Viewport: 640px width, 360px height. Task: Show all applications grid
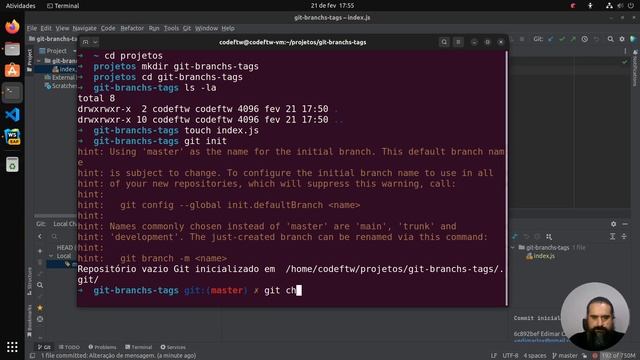(x=12, y=347)
